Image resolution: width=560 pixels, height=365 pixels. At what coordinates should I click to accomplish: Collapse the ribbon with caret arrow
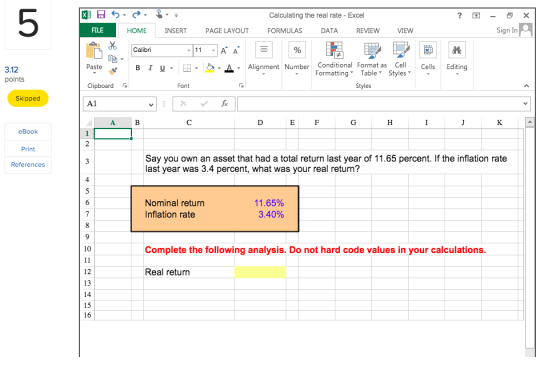point(526,86)
